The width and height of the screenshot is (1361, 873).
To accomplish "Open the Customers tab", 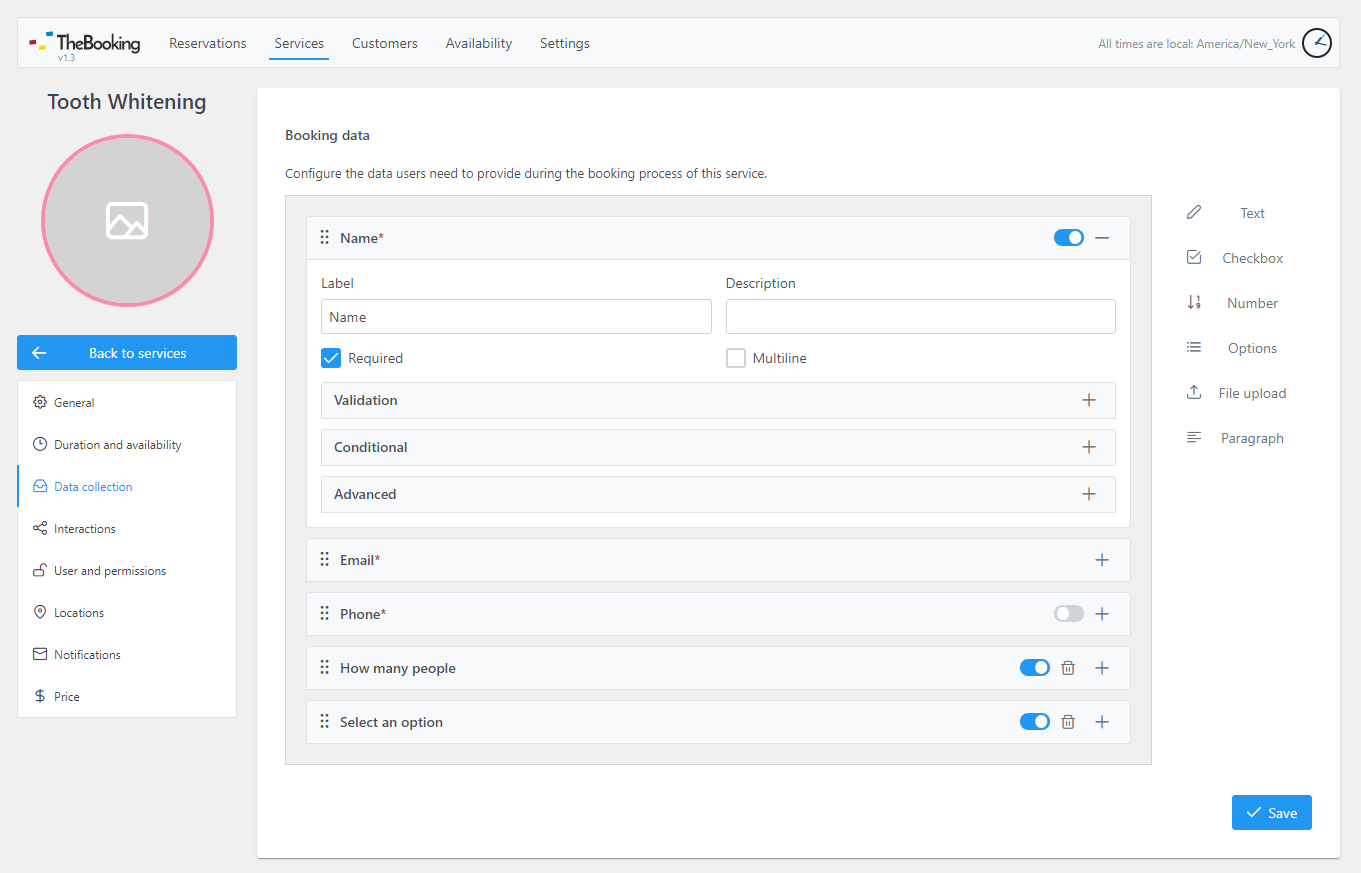I will point(385,43).
